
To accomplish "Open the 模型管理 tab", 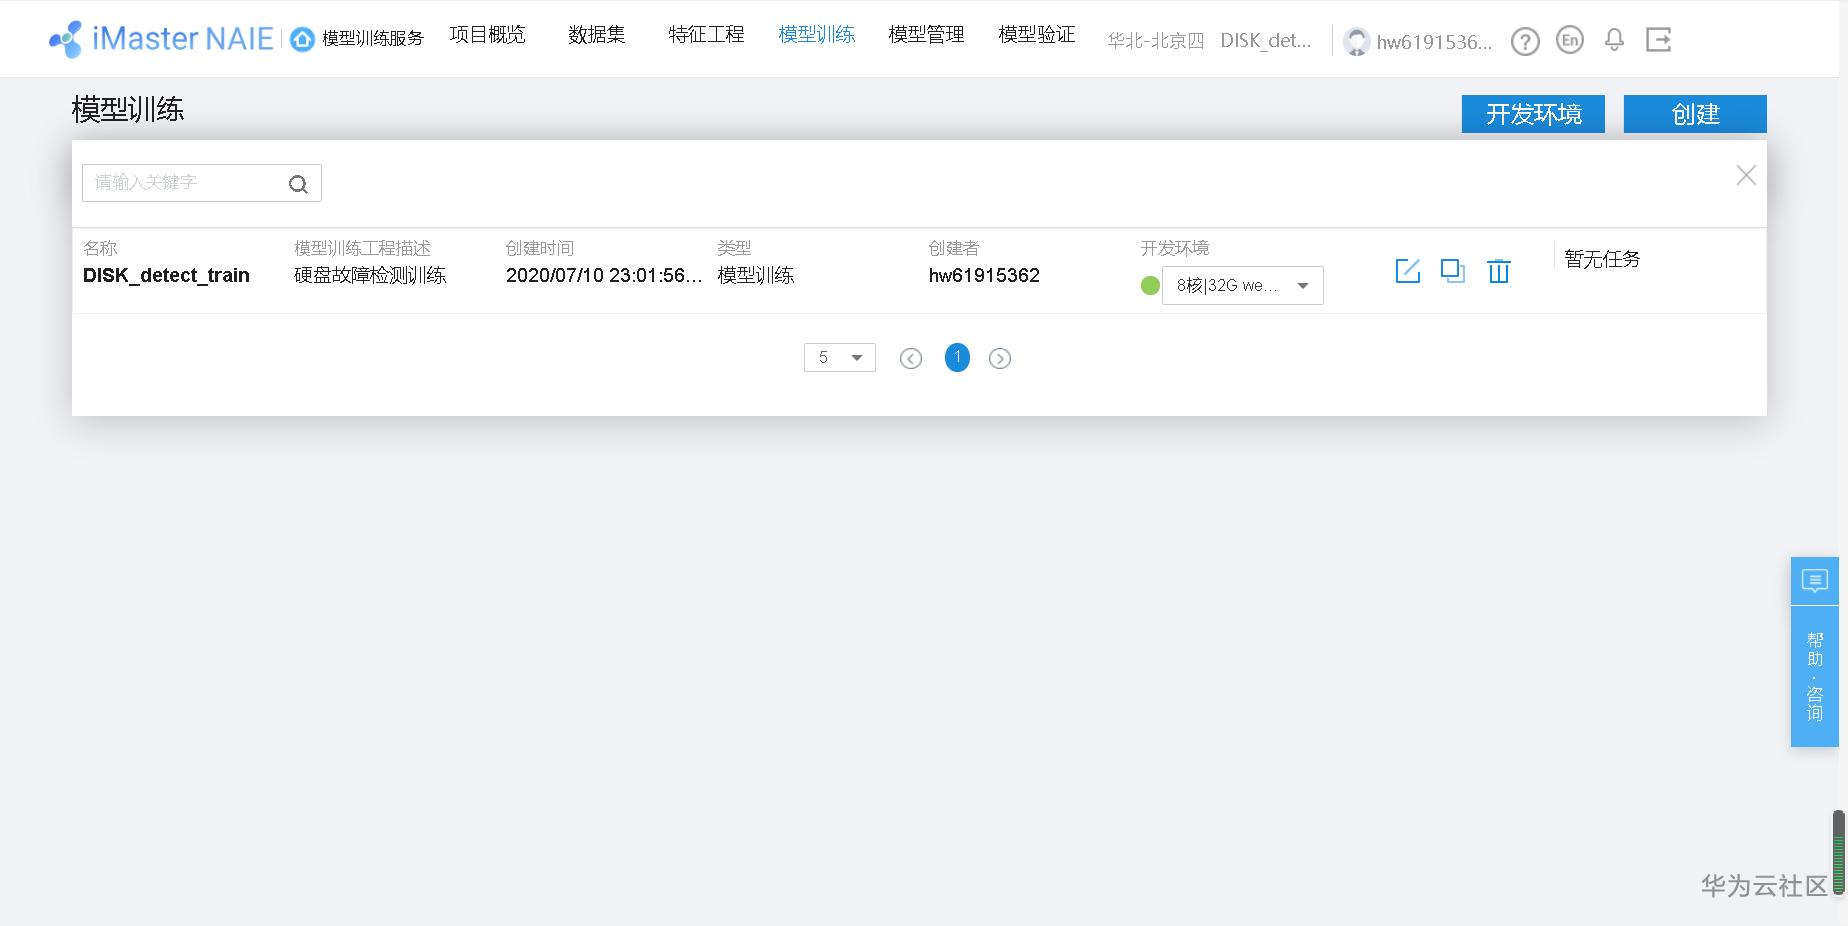I will (x=927, y=35).
